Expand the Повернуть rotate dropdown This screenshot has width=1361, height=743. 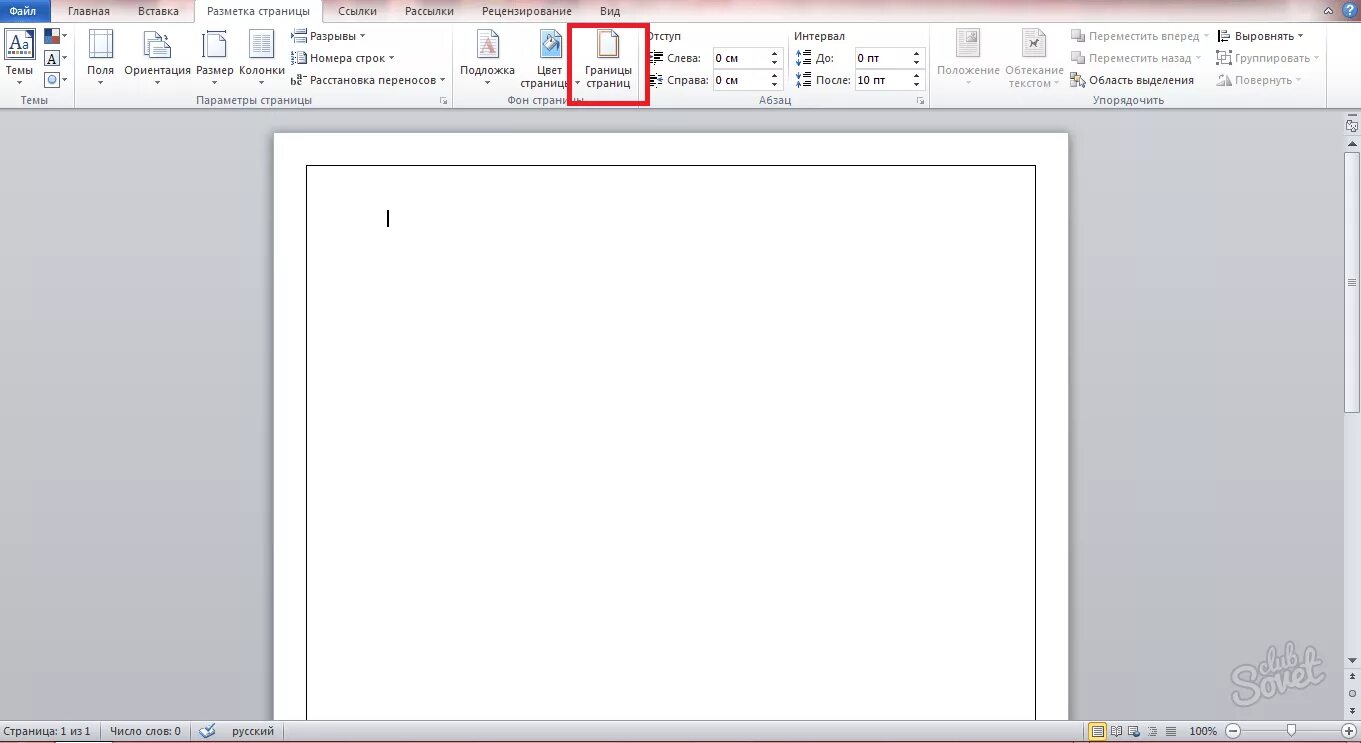1259,80
